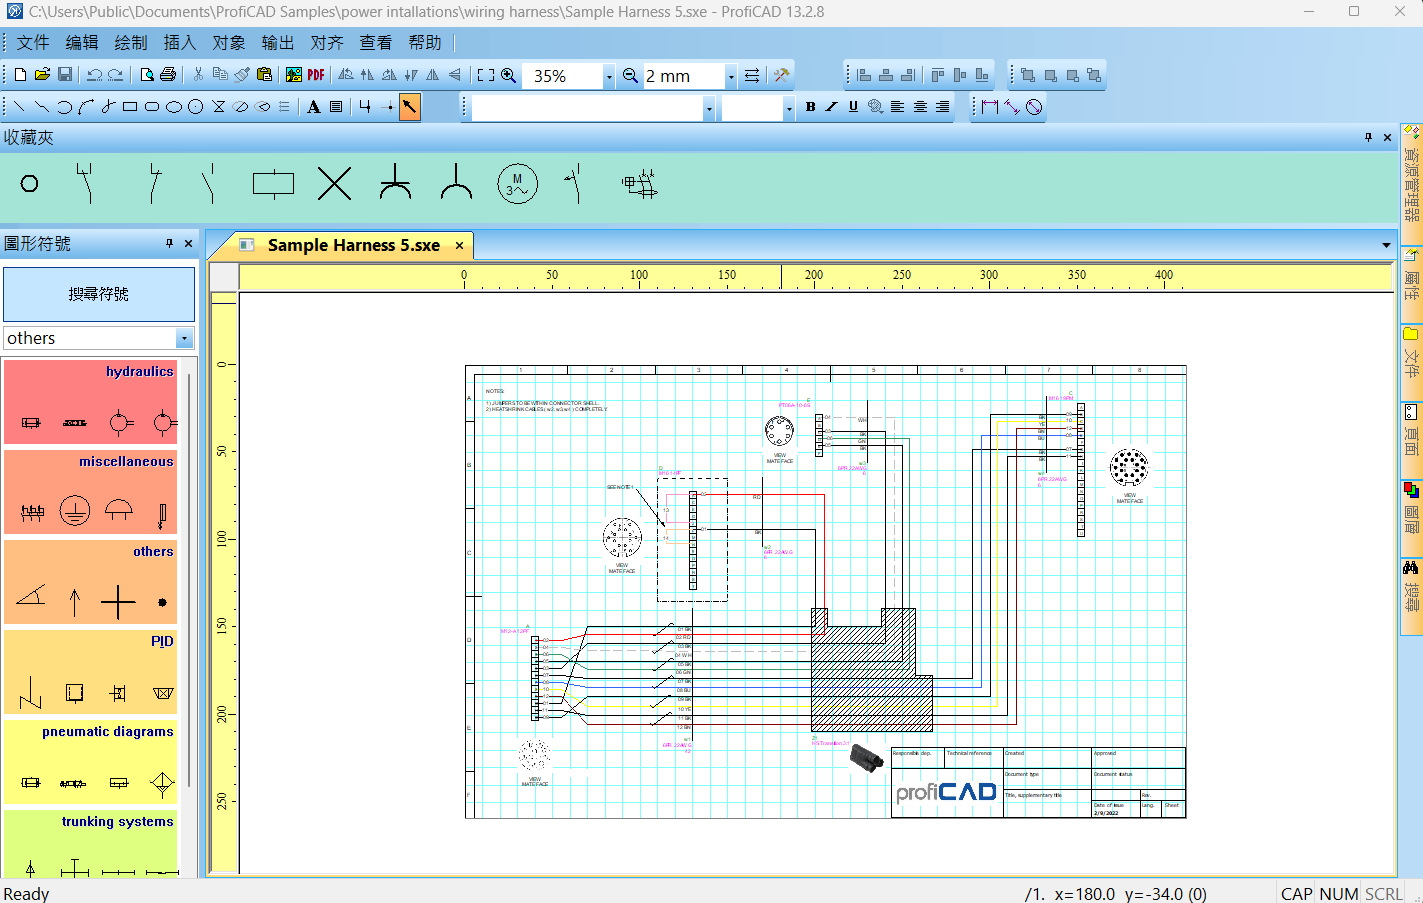This screenshot has height=903, width=1423.
Task: Click the print icon in toolbar
Action: [168, 75]
